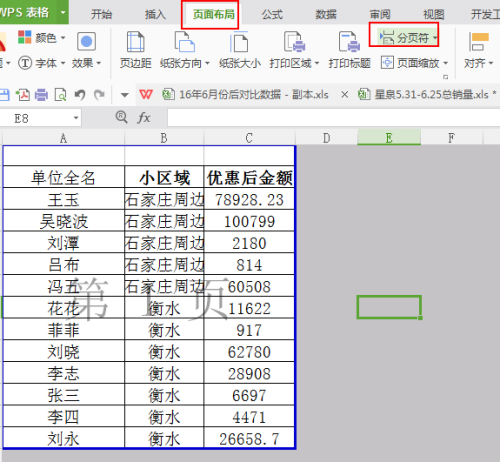Click the Page Zoom (页面缩放) icon
This screenshot has height=462, width=500.
click(x=387, y=63)
